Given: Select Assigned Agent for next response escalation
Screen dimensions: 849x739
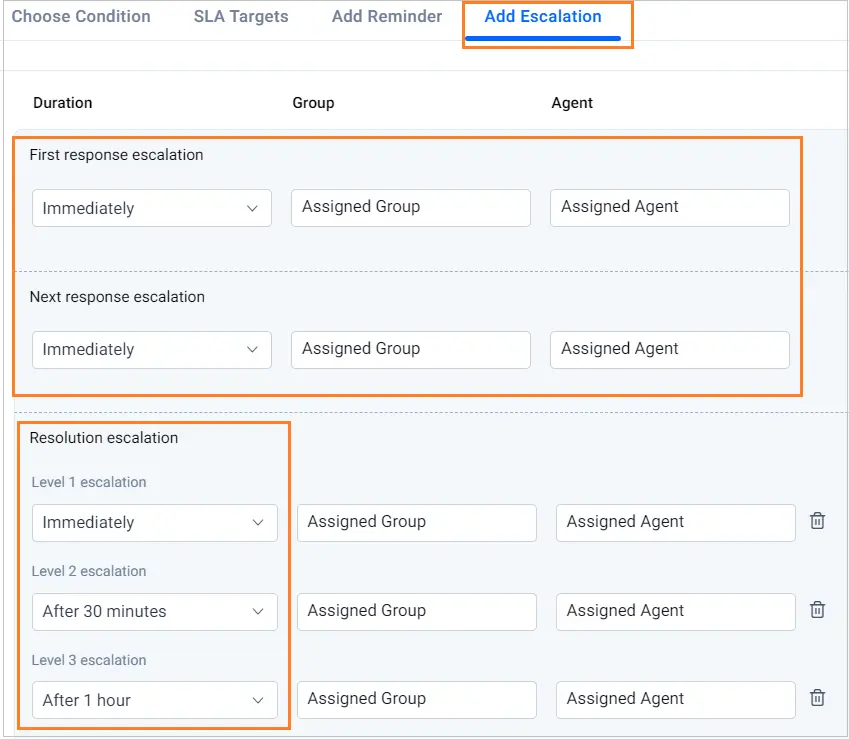Looking at the screenshot, I should [x=669, y=350].
